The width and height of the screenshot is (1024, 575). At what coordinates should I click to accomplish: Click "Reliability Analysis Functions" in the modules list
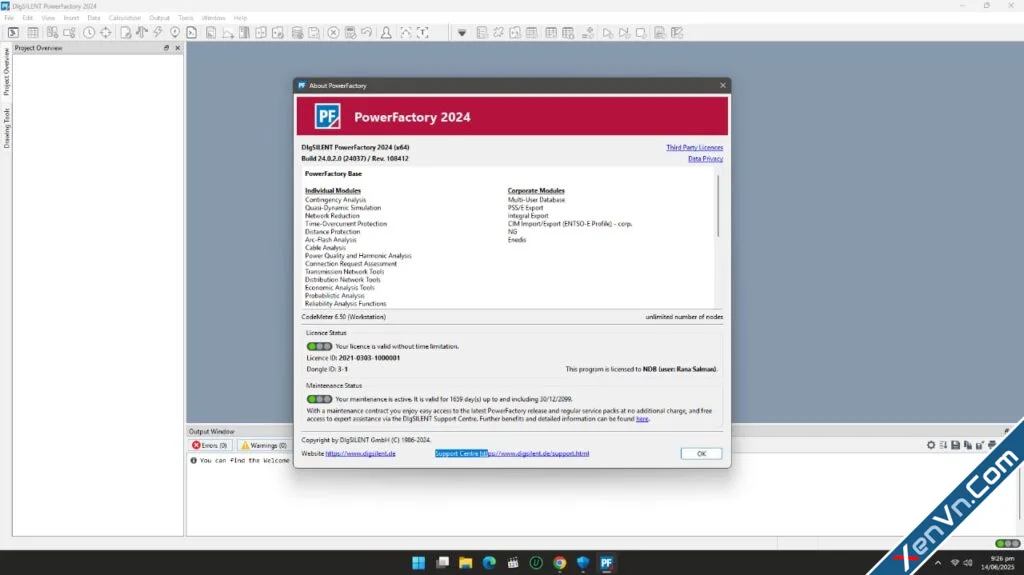pyautogui.click(x=345, y=304)
